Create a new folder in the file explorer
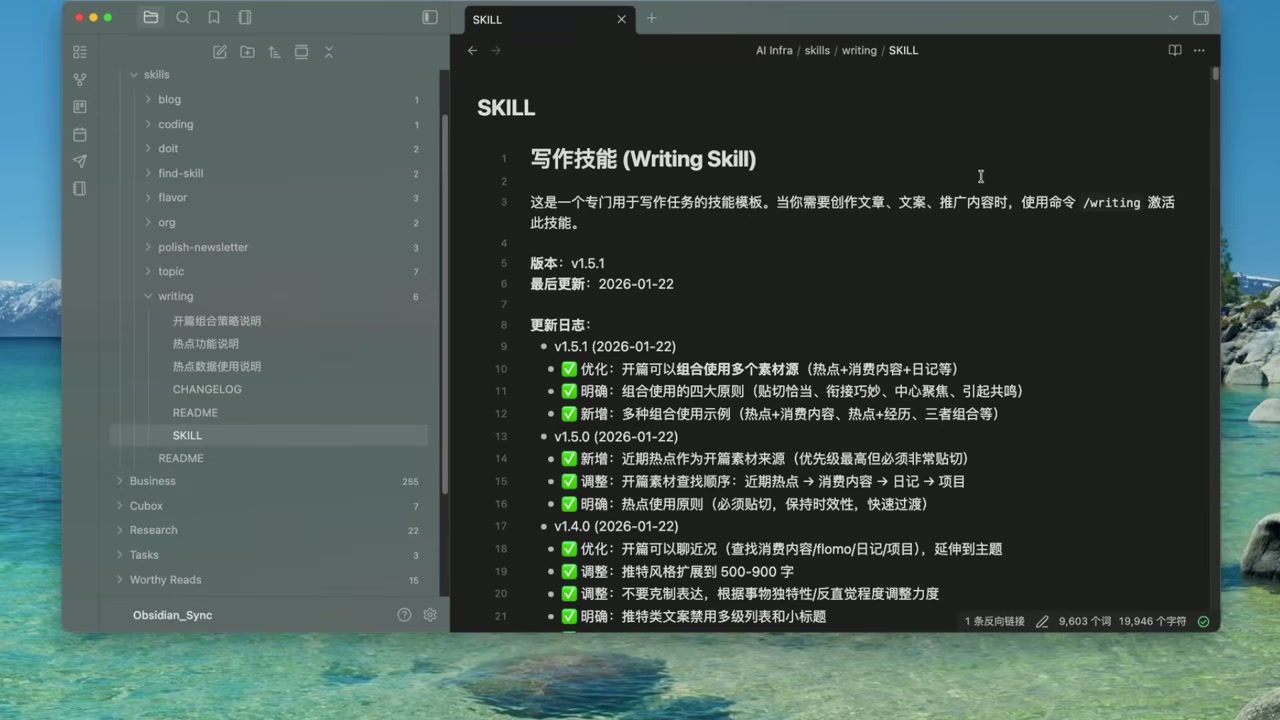The height and width of the screenshot is (720, 1280). coord(247,52)
